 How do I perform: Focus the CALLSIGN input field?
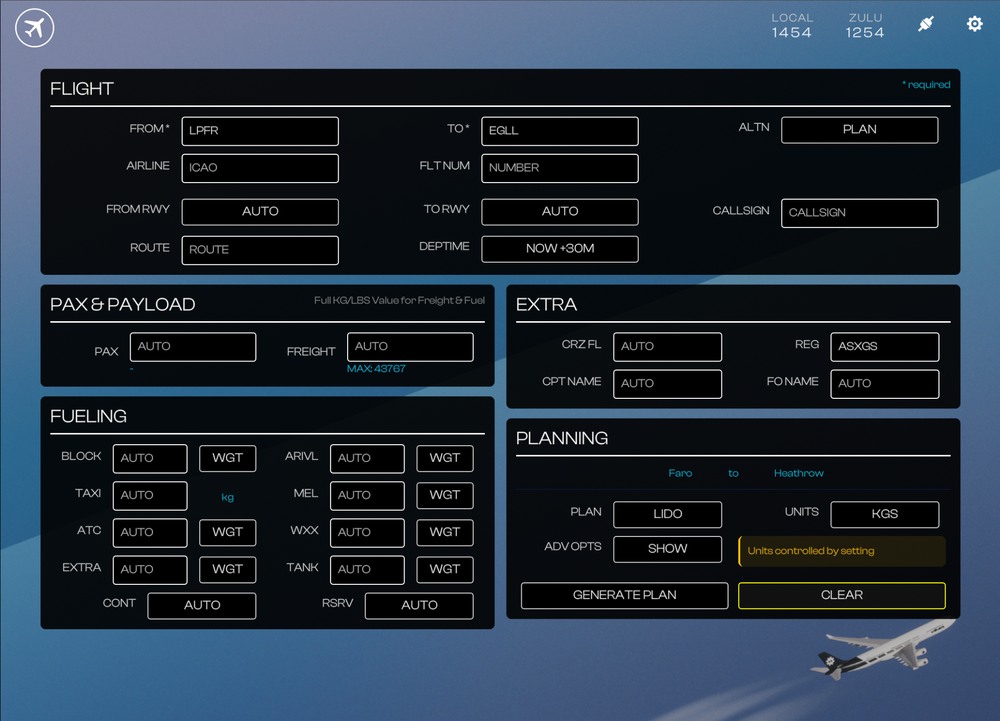pos(859,213)
